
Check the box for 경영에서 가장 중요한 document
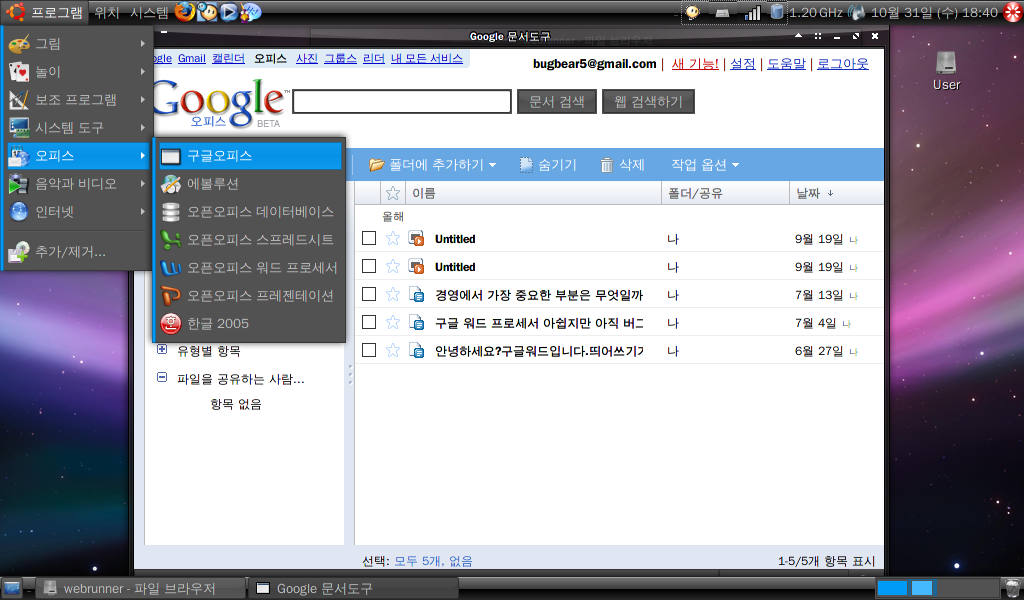[369, 294]
